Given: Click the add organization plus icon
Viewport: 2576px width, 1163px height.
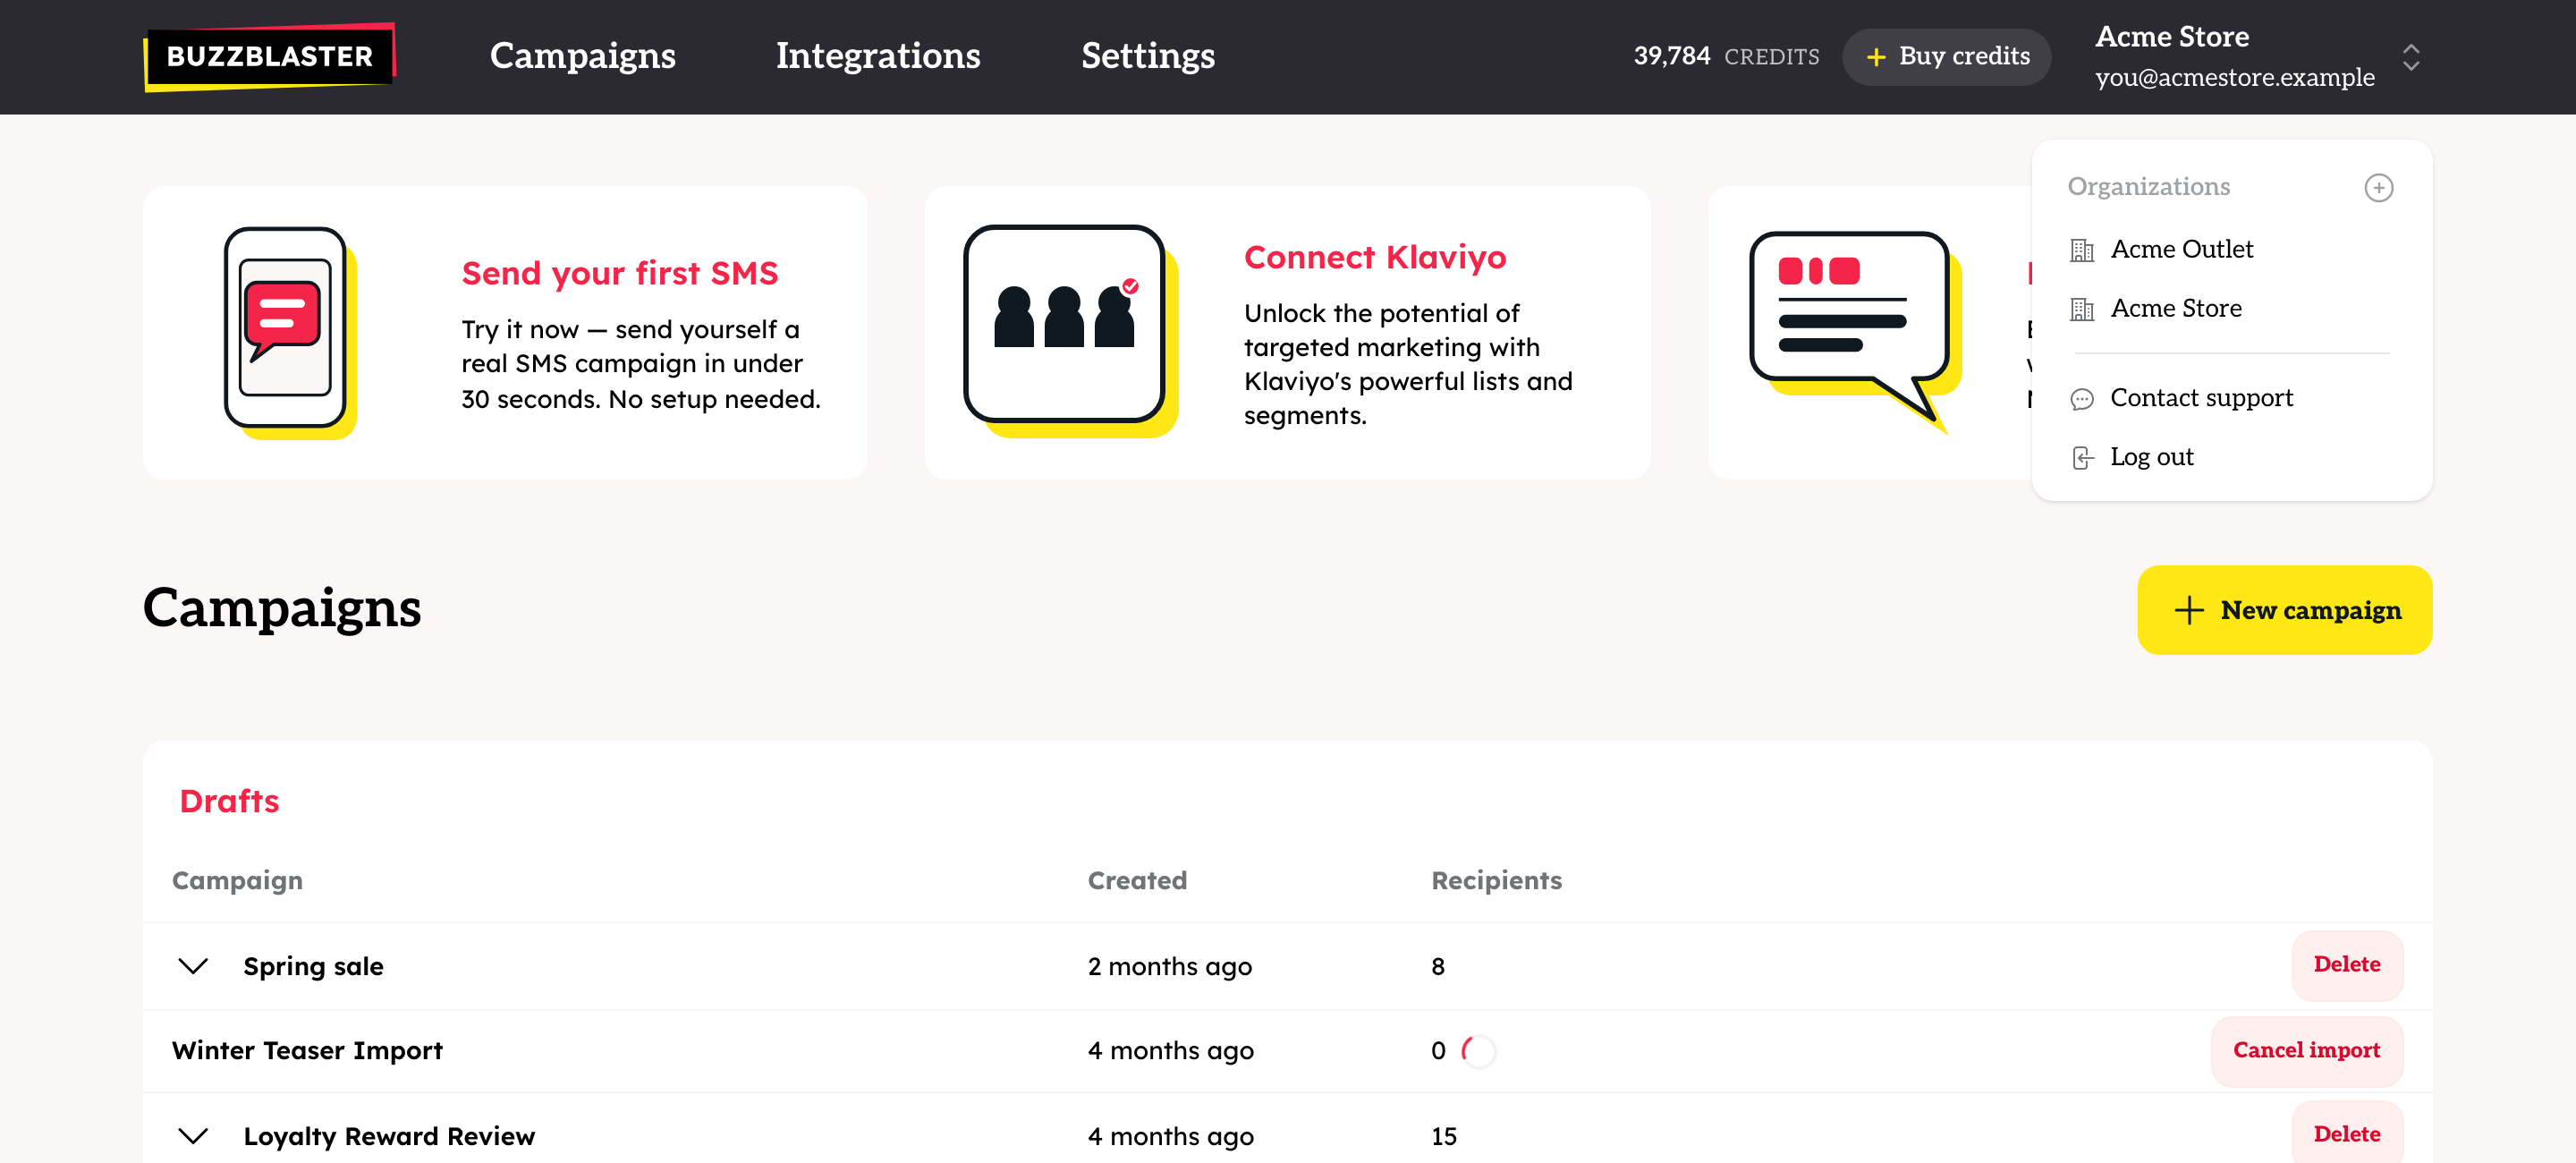Looking at the screenshot, I should 2378,187.
